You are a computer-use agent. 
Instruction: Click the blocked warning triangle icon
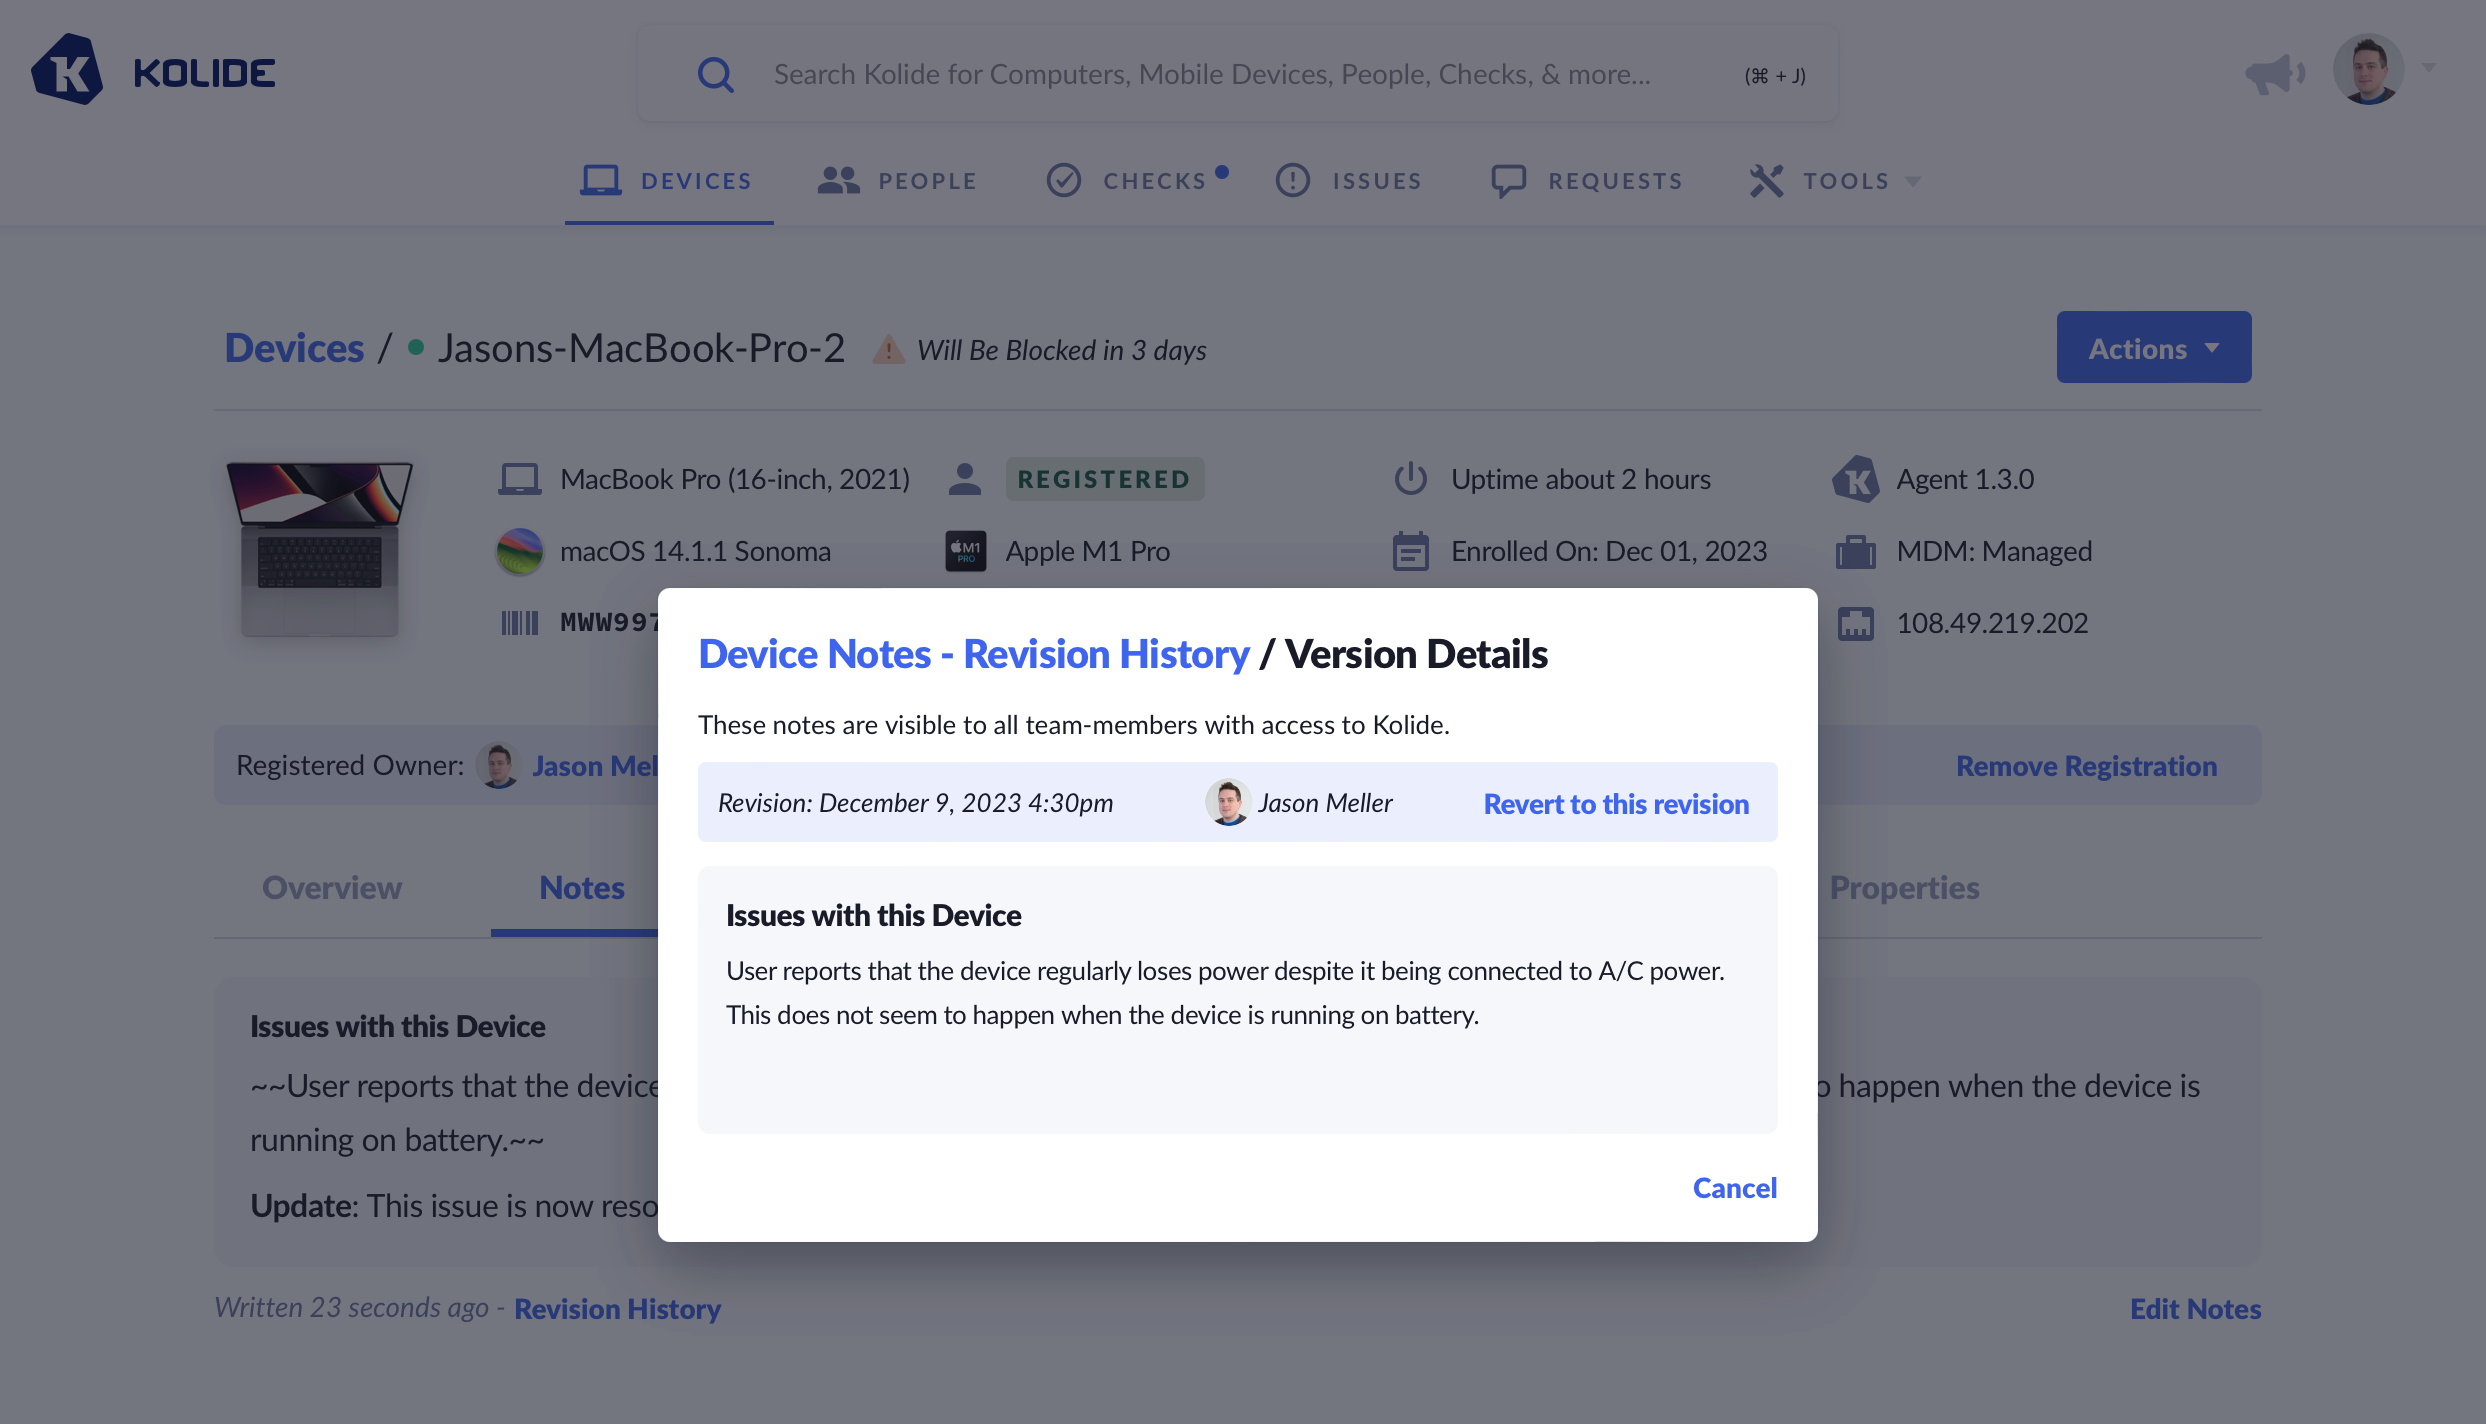tap(887, 350)
